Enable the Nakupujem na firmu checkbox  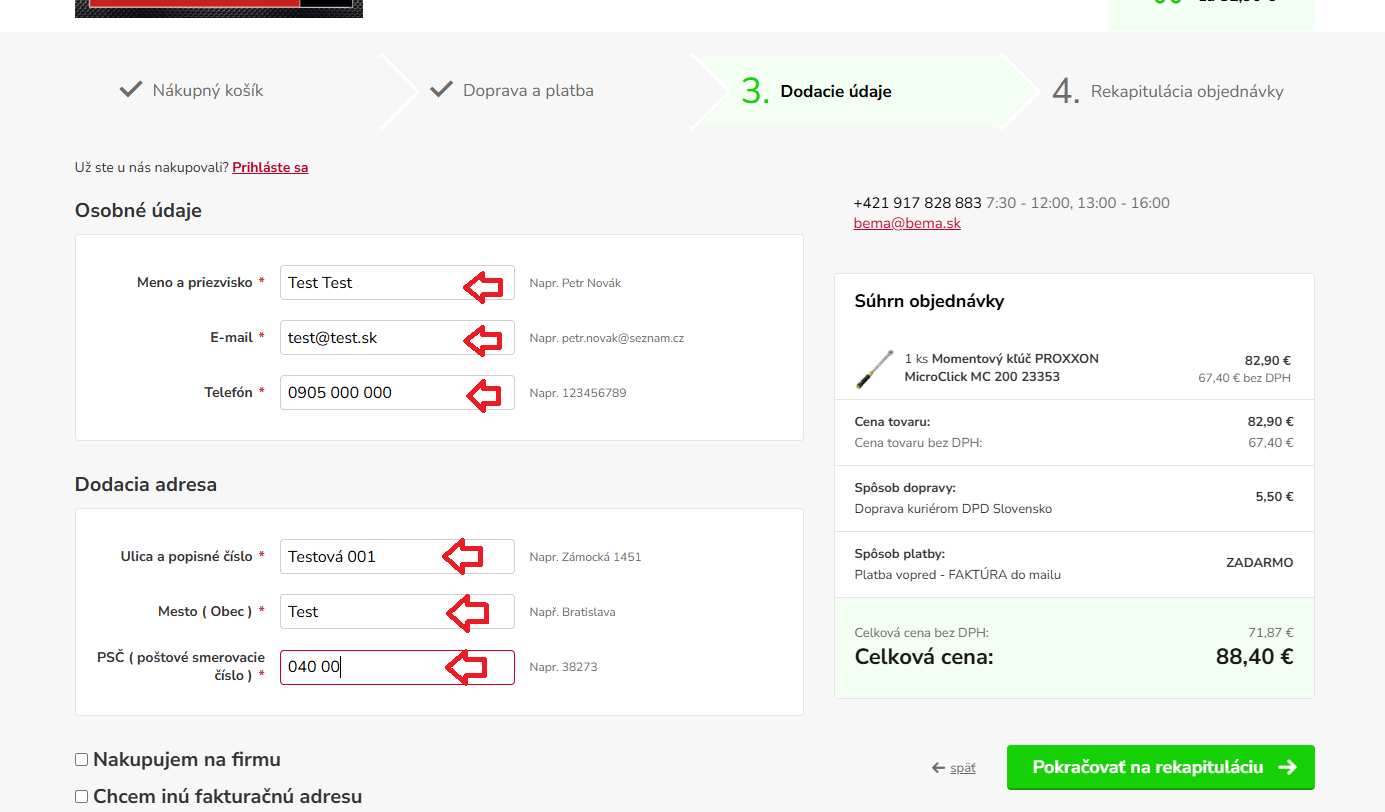[x=82, y=760]
